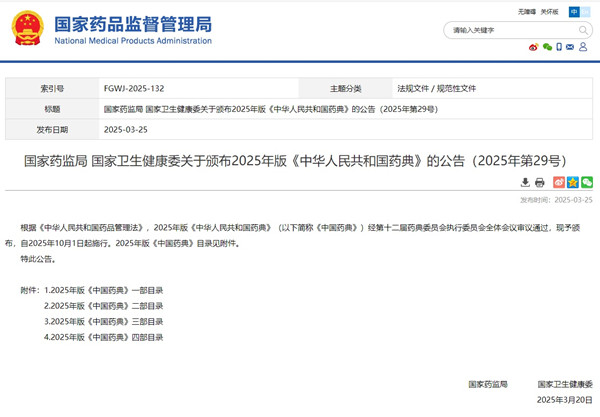
Task: Click the 国家药品监督管理局 site title
Action: point(133,24)
